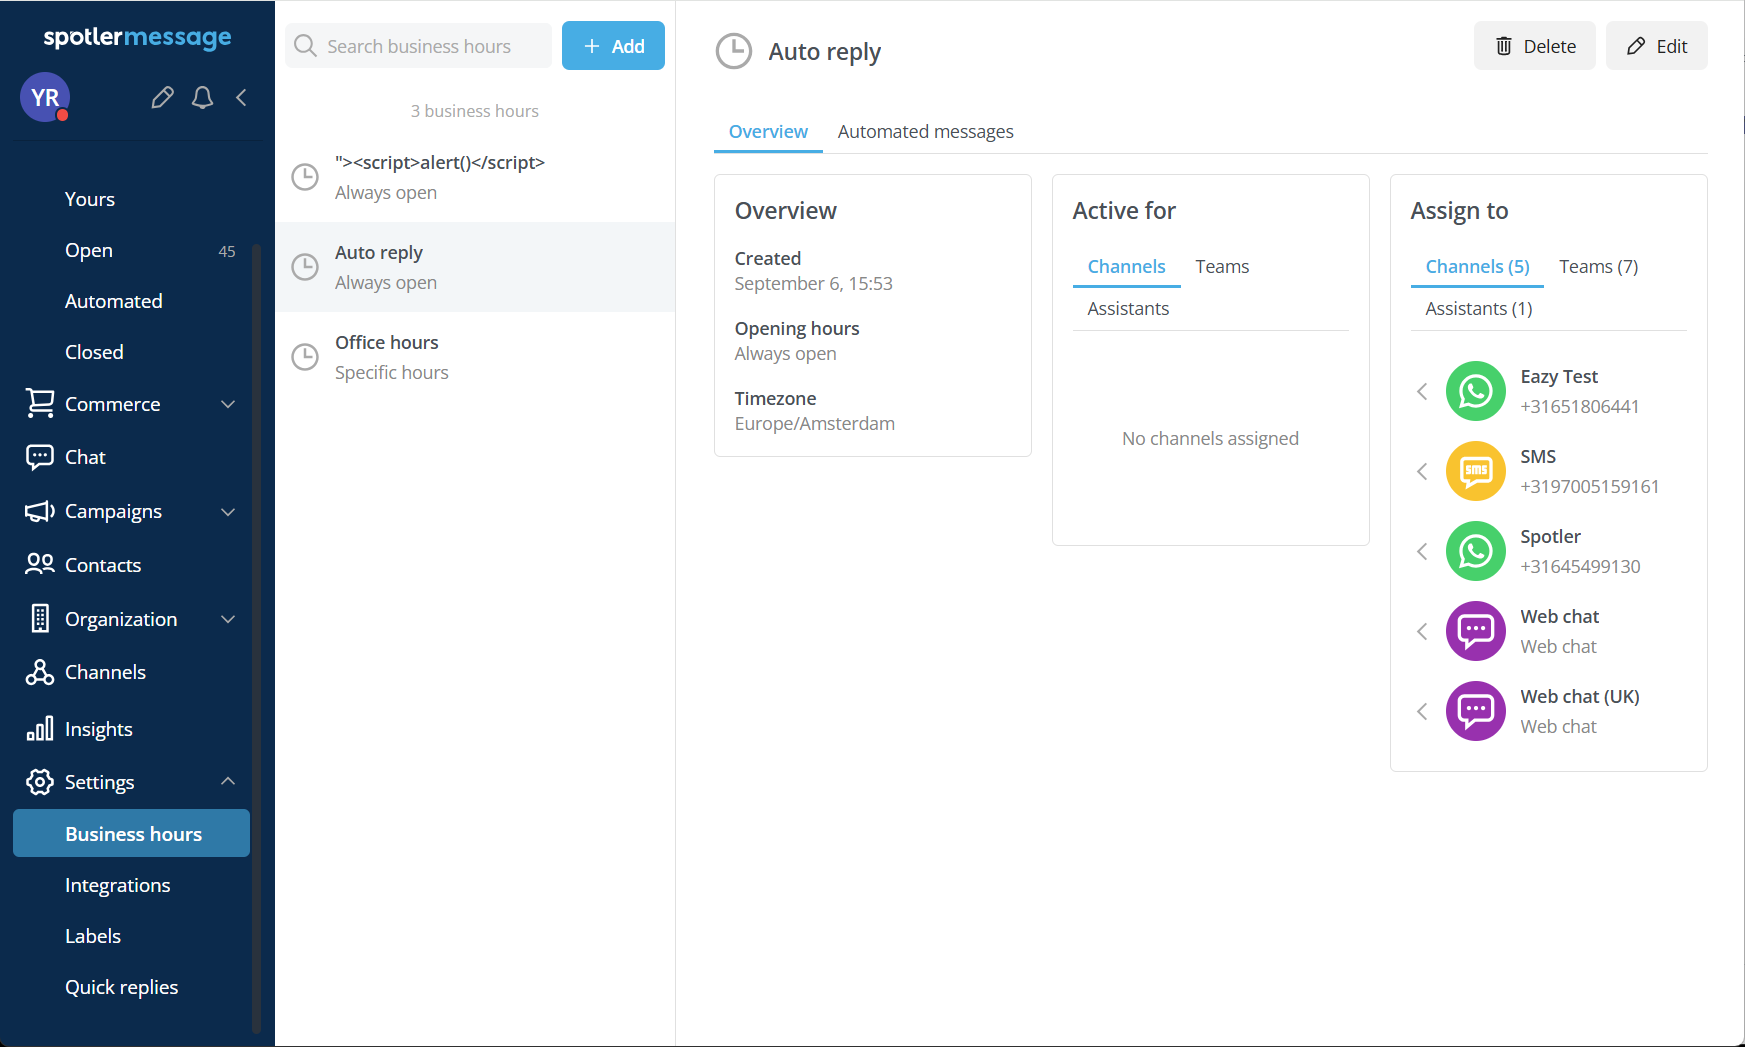This screenshot has width=1745, height=1047.
Task: Assign Spotler channel using its left arrow
Action: click(1422, 551)
